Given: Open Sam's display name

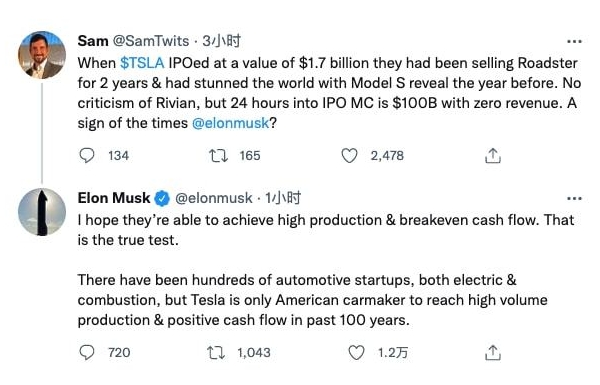Looking at the screenshot, I should [93, 41].
